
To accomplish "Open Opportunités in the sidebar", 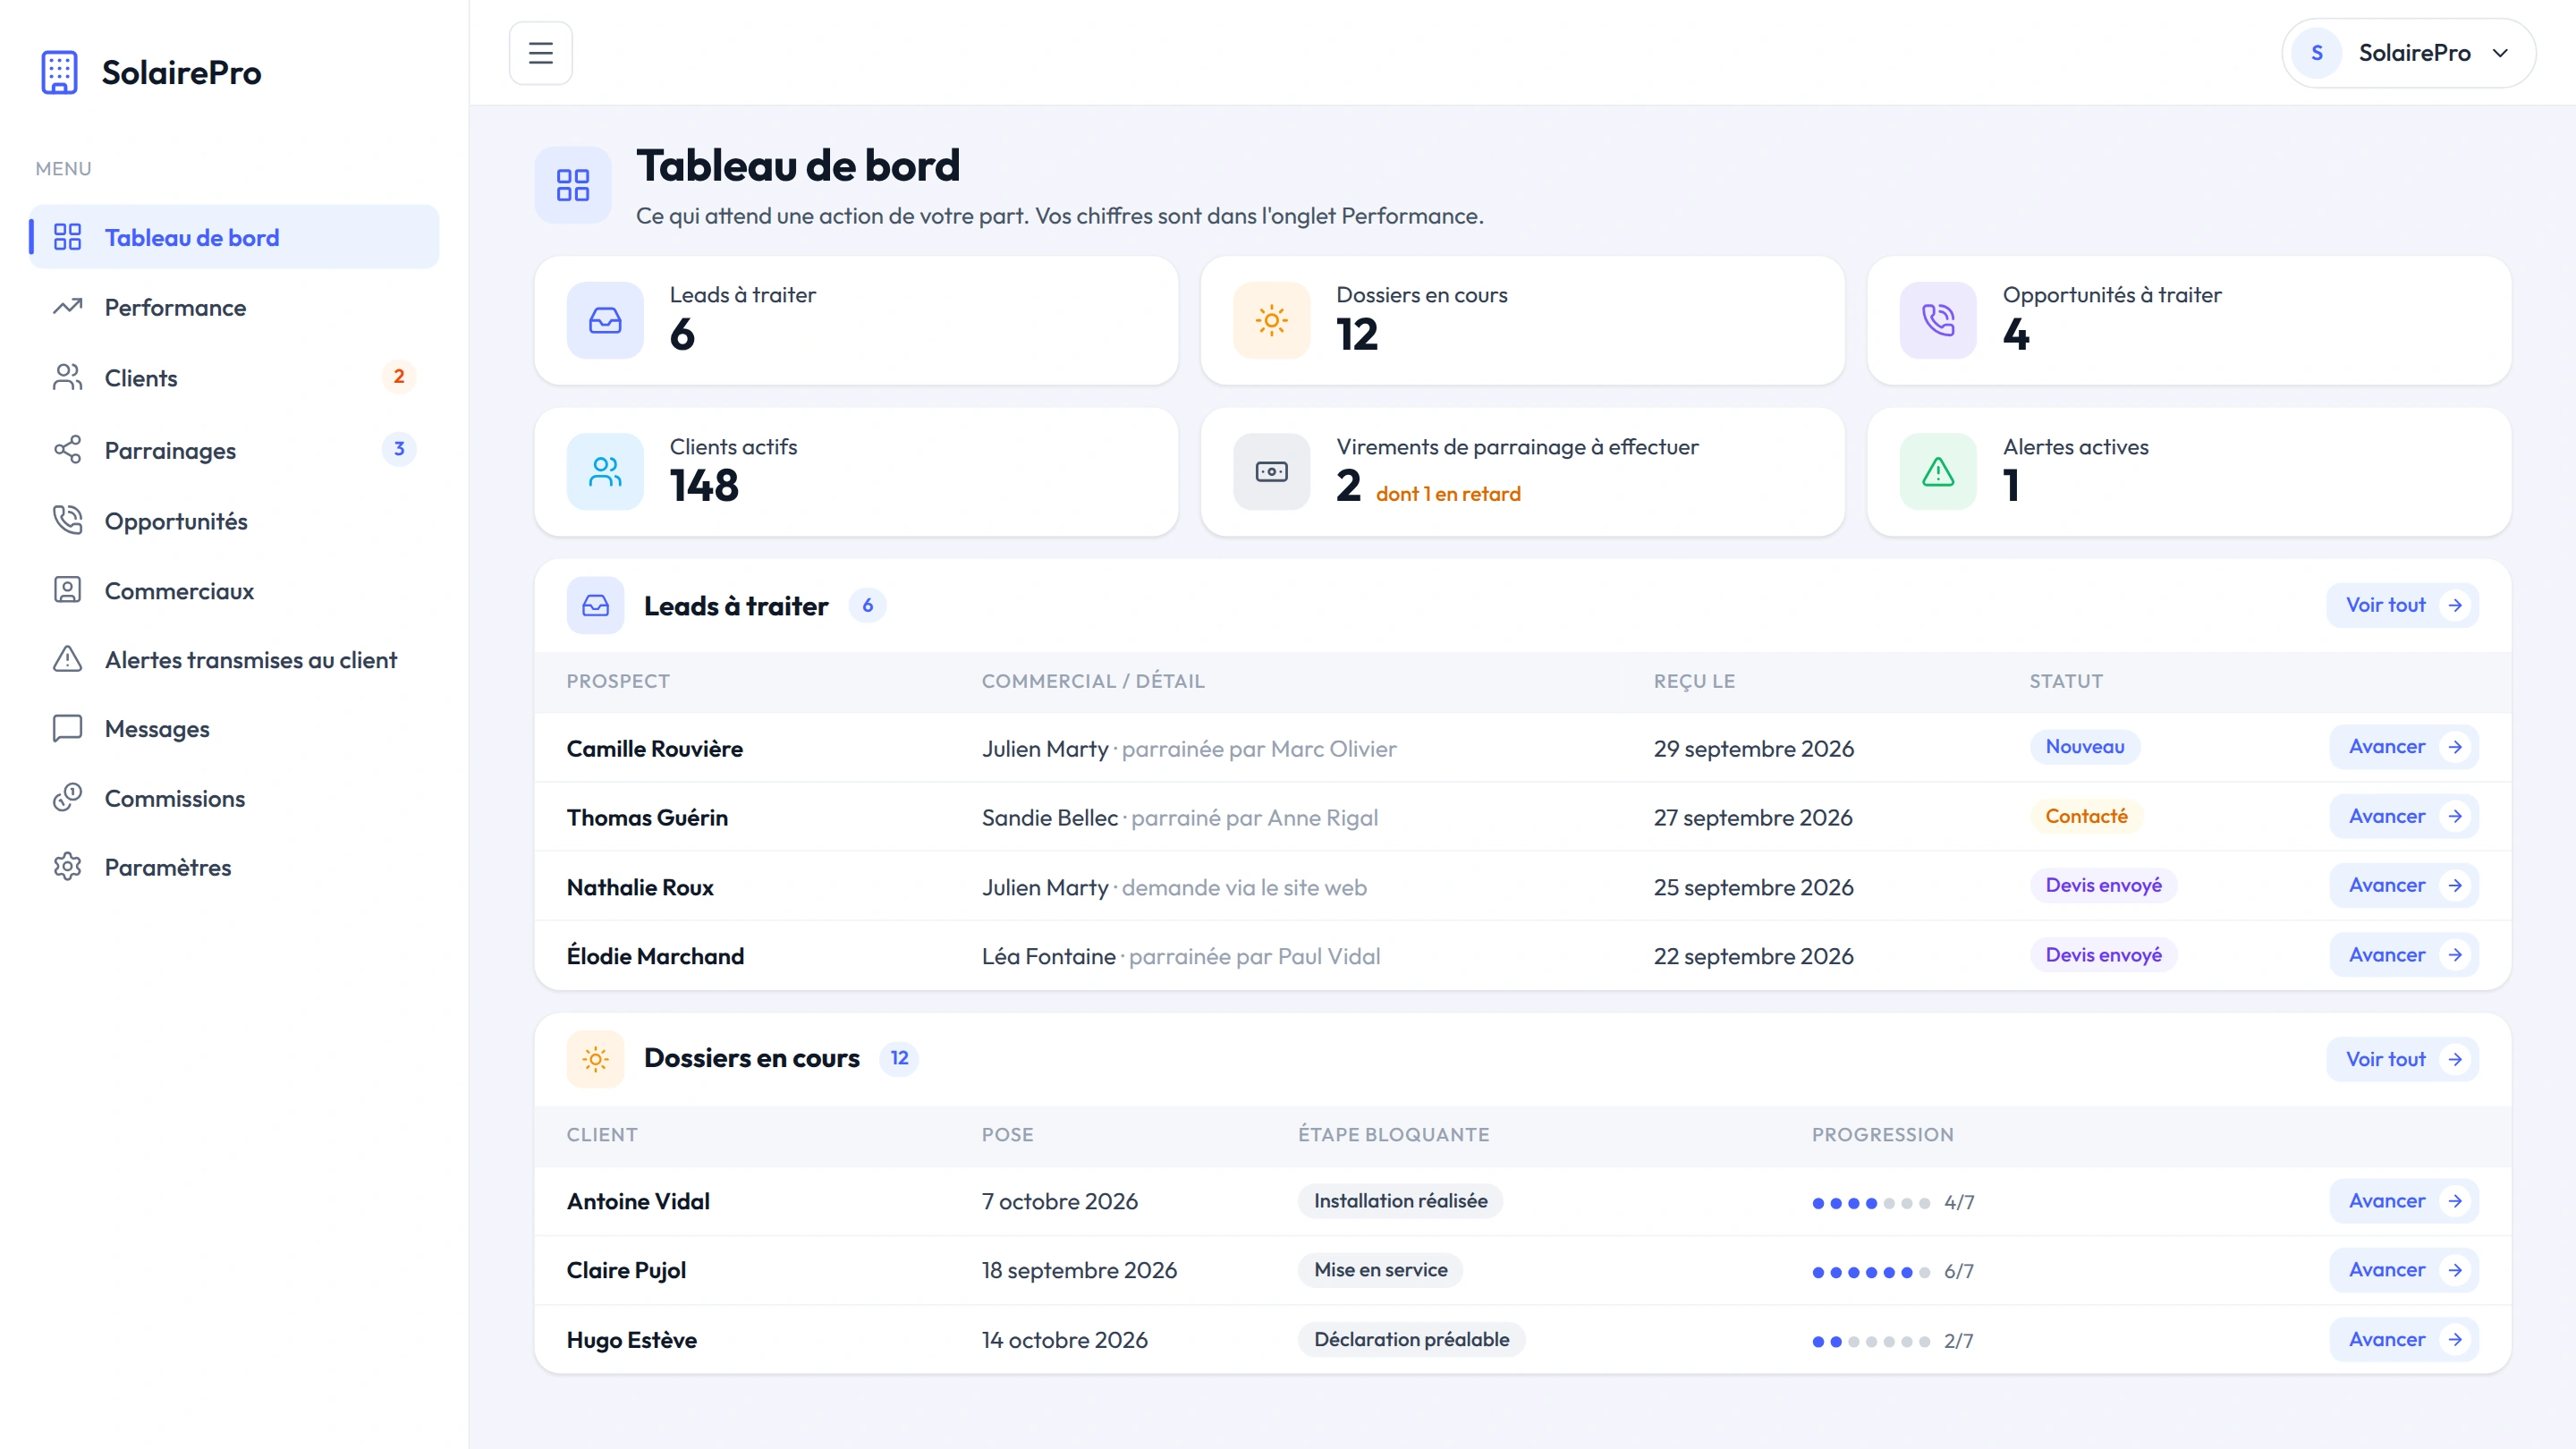I will click(x=234, y=521).
